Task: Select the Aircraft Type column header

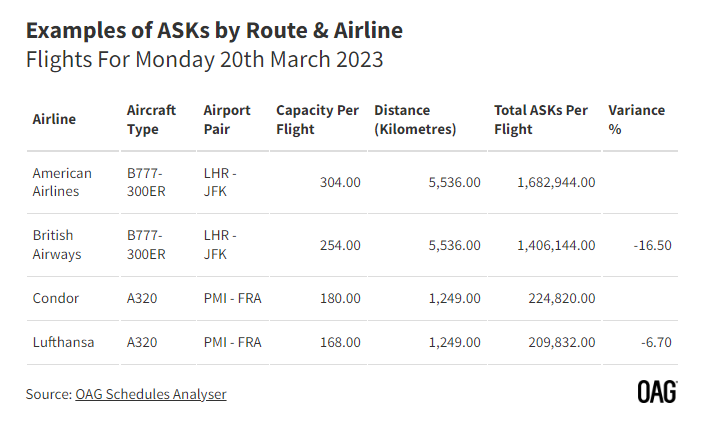Action: (x=151, y=120)
